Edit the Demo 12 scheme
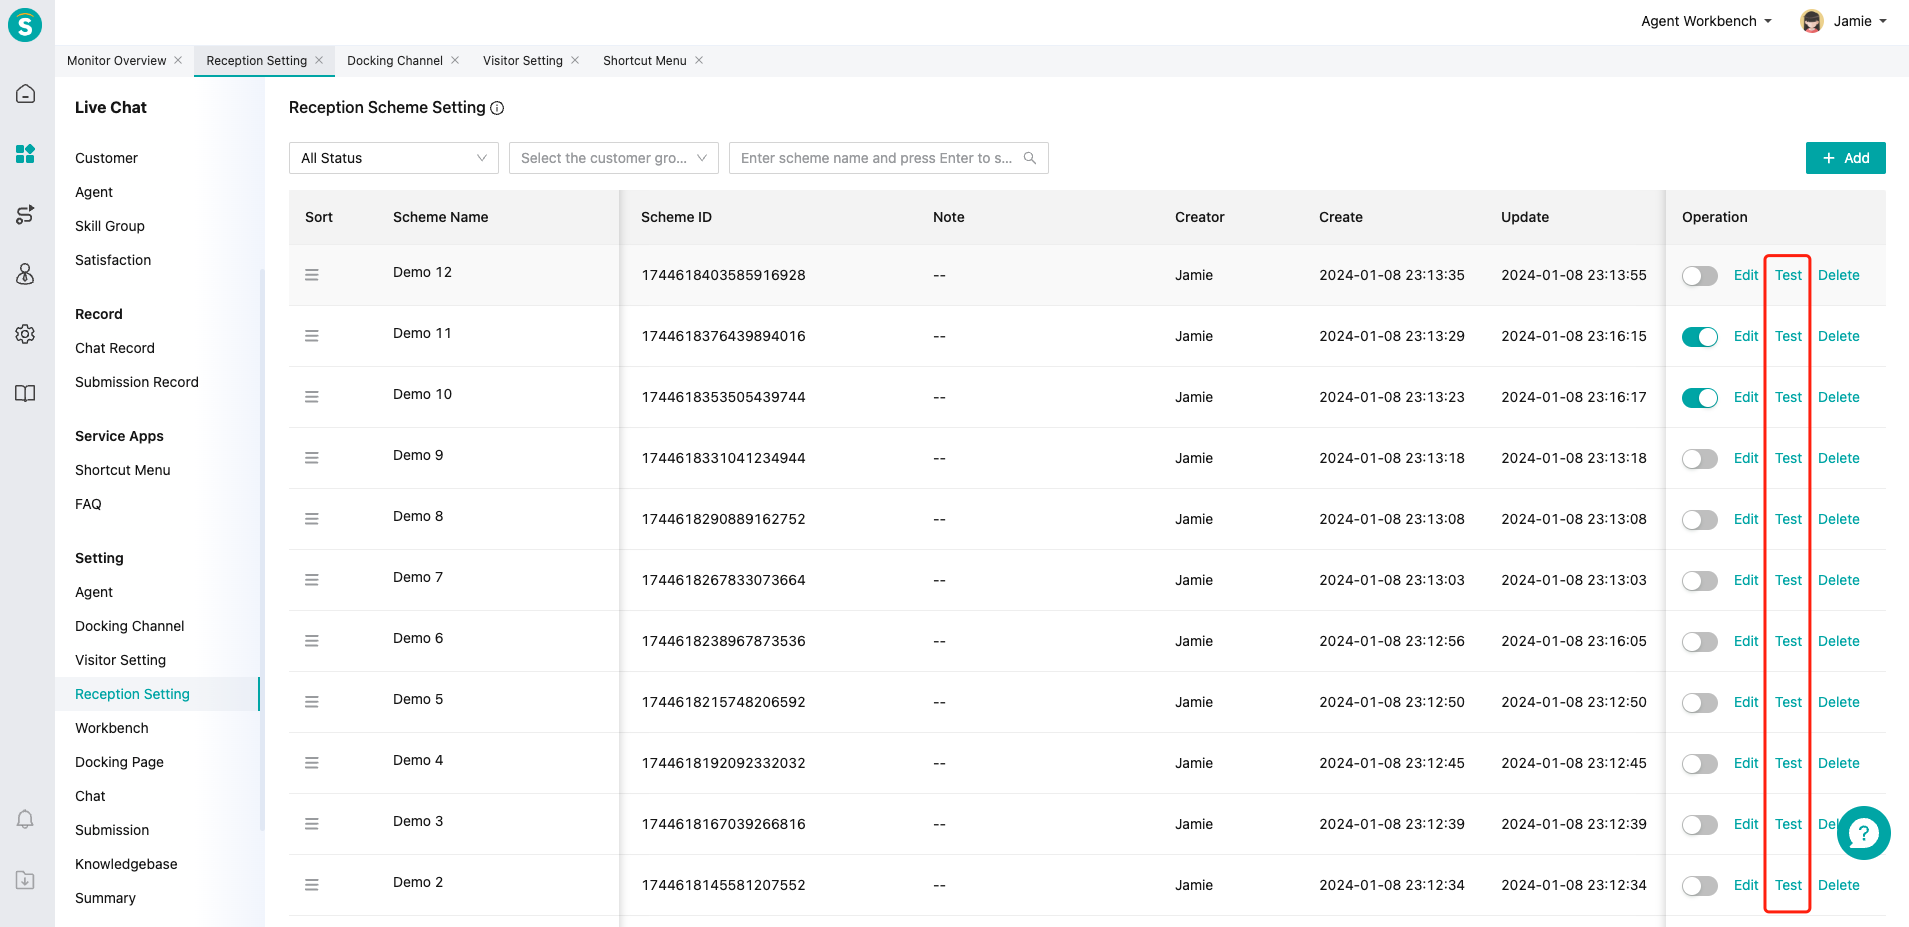The width and height of the screenshot is (1909, 927). 1746,275
